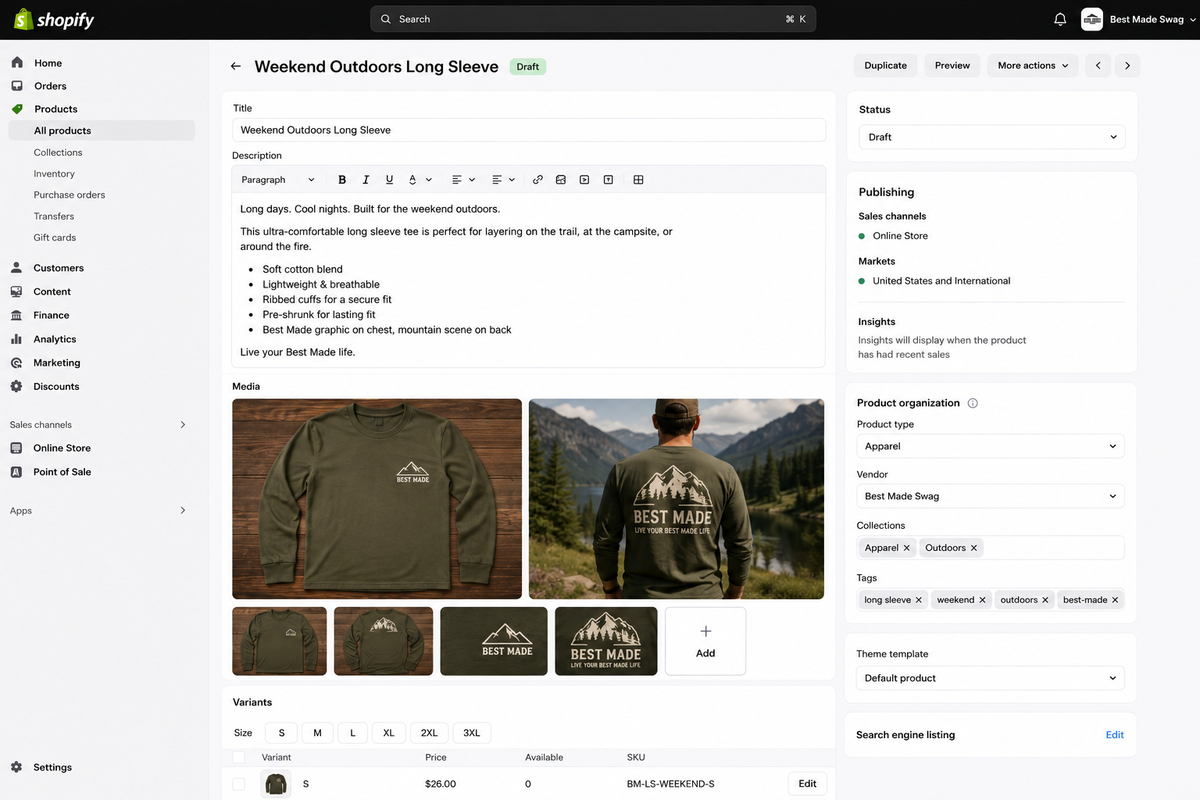Click Edit on S variant row
The width and height of the screenshot is (1200, 800).
click(807, 784)
